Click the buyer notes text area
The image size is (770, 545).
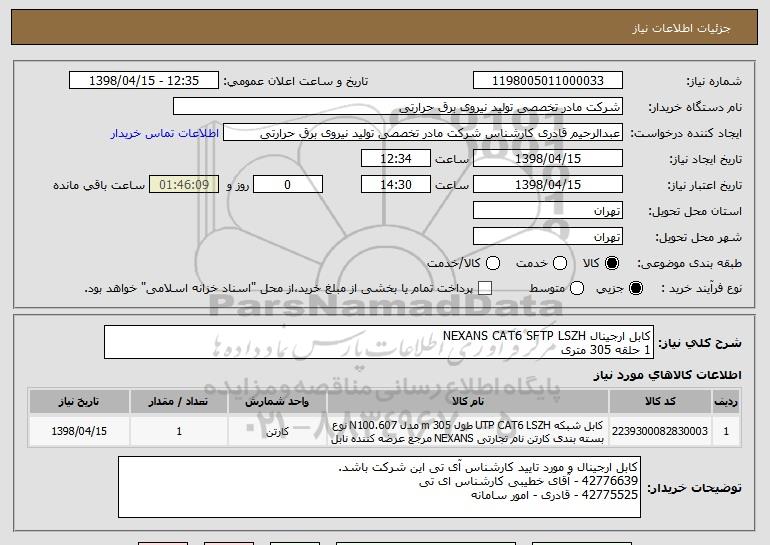(380, 487)
